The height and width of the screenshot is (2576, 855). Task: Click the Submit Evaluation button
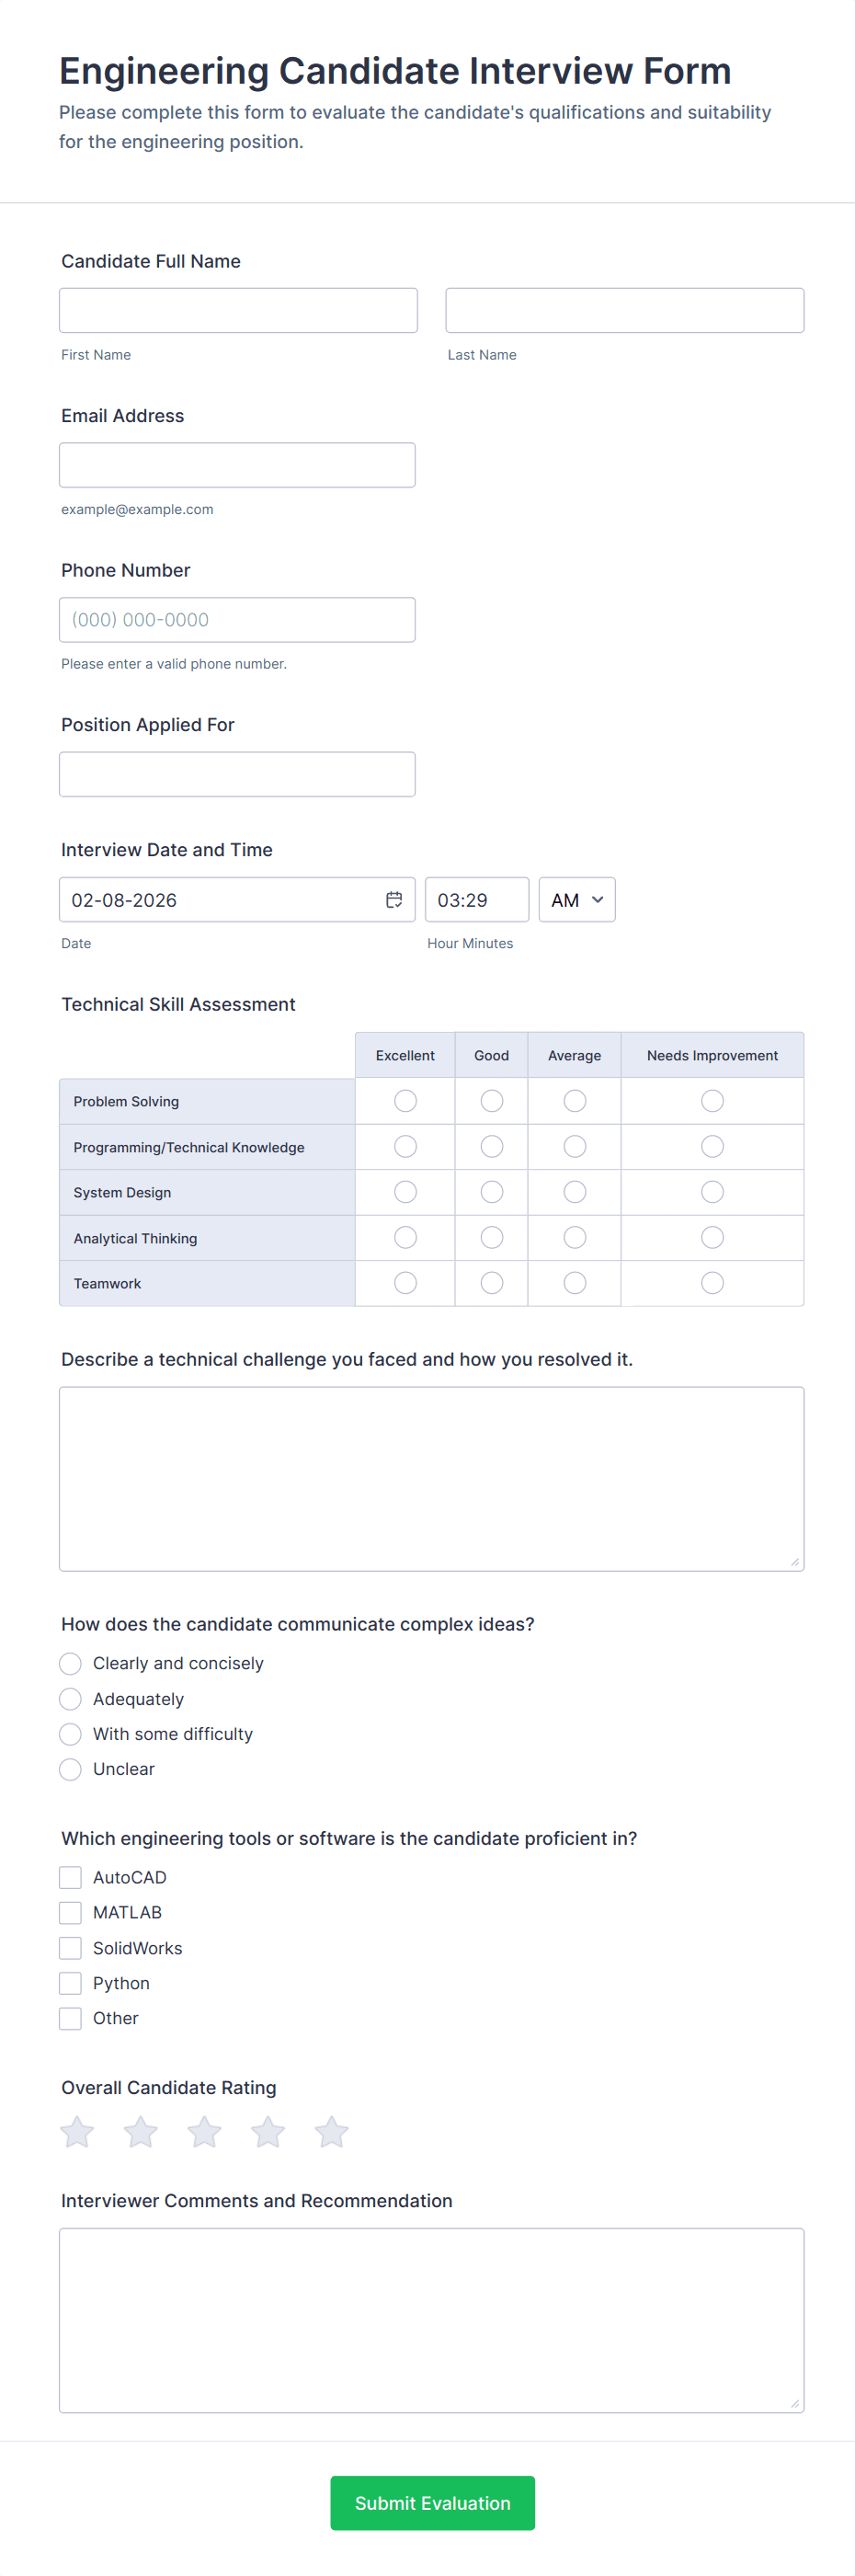(432, 2502)
